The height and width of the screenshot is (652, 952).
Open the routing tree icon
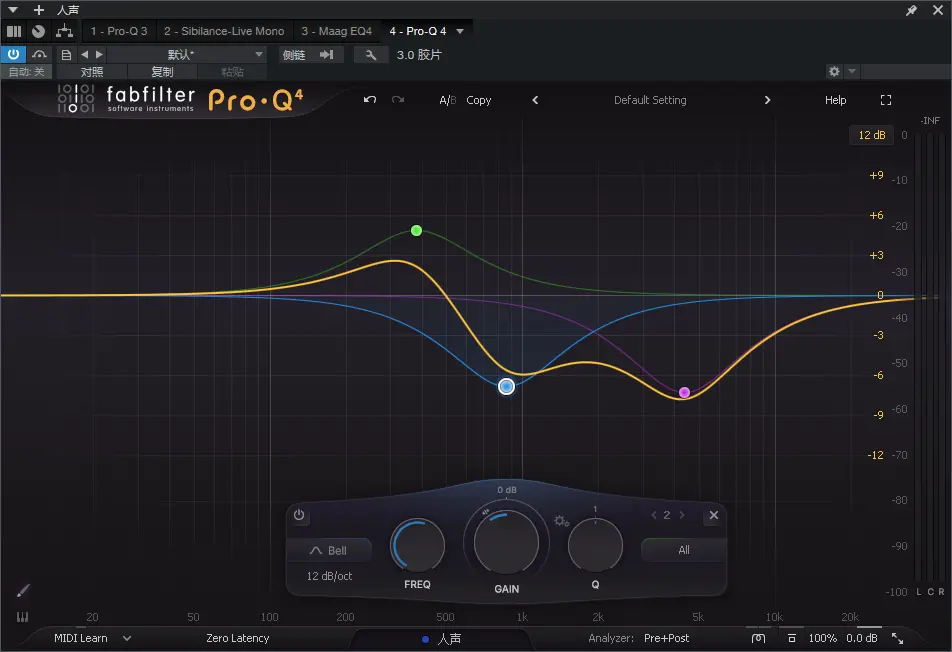(x=64, y=31)
